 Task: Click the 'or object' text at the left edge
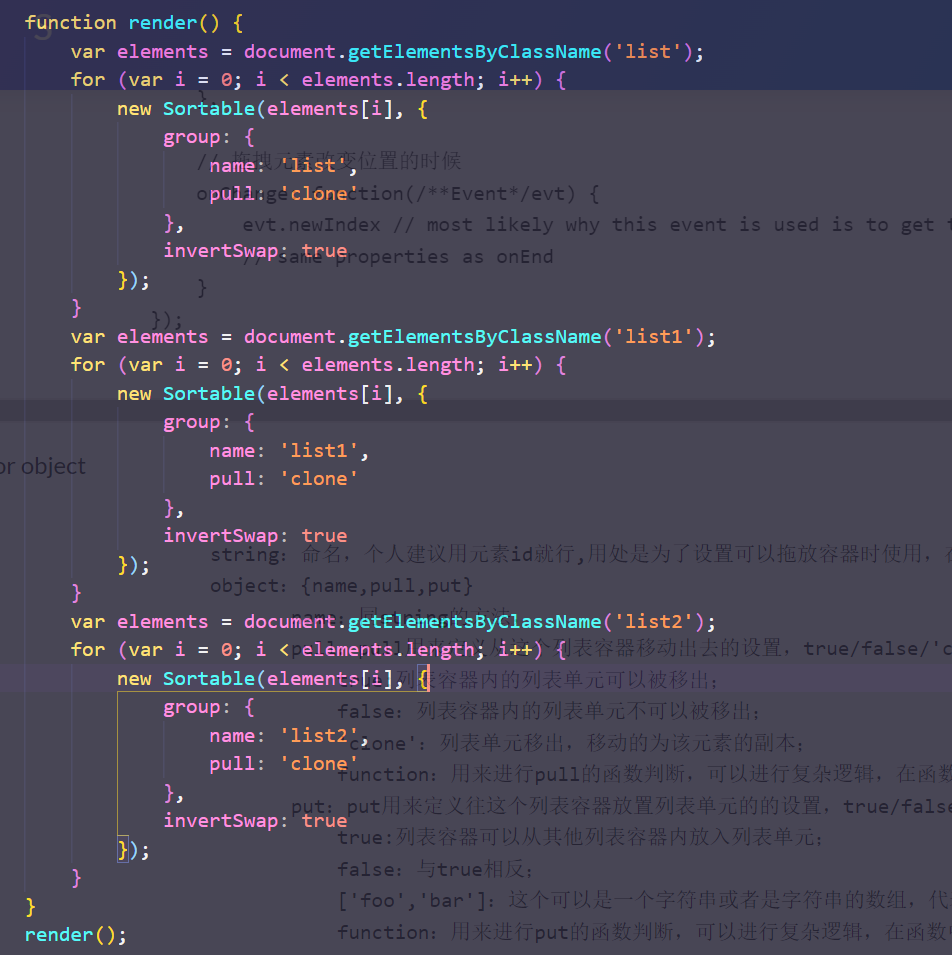(x=43, y=467)
